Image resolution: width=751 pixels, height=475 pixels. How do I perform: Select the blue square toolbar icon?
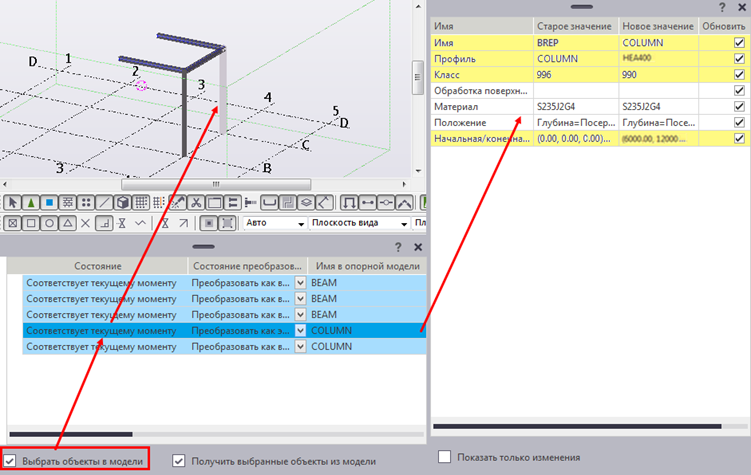[x=48, y=203]
